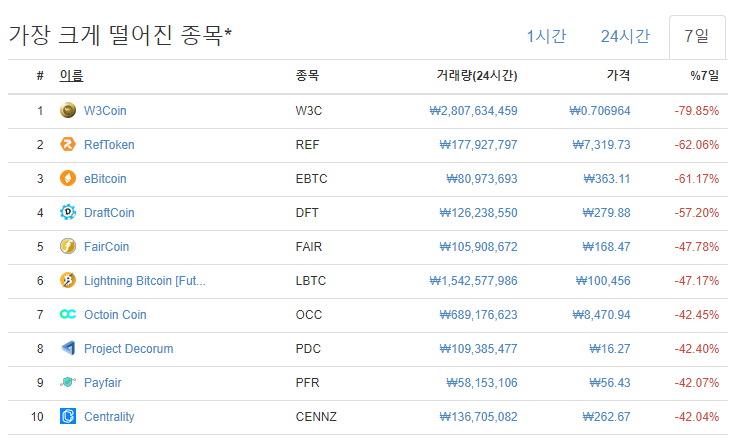Viewport: 737px width, 441px height.
Task: Open the Lightning Bitcoin name link
Action: [x=145, y=281]
